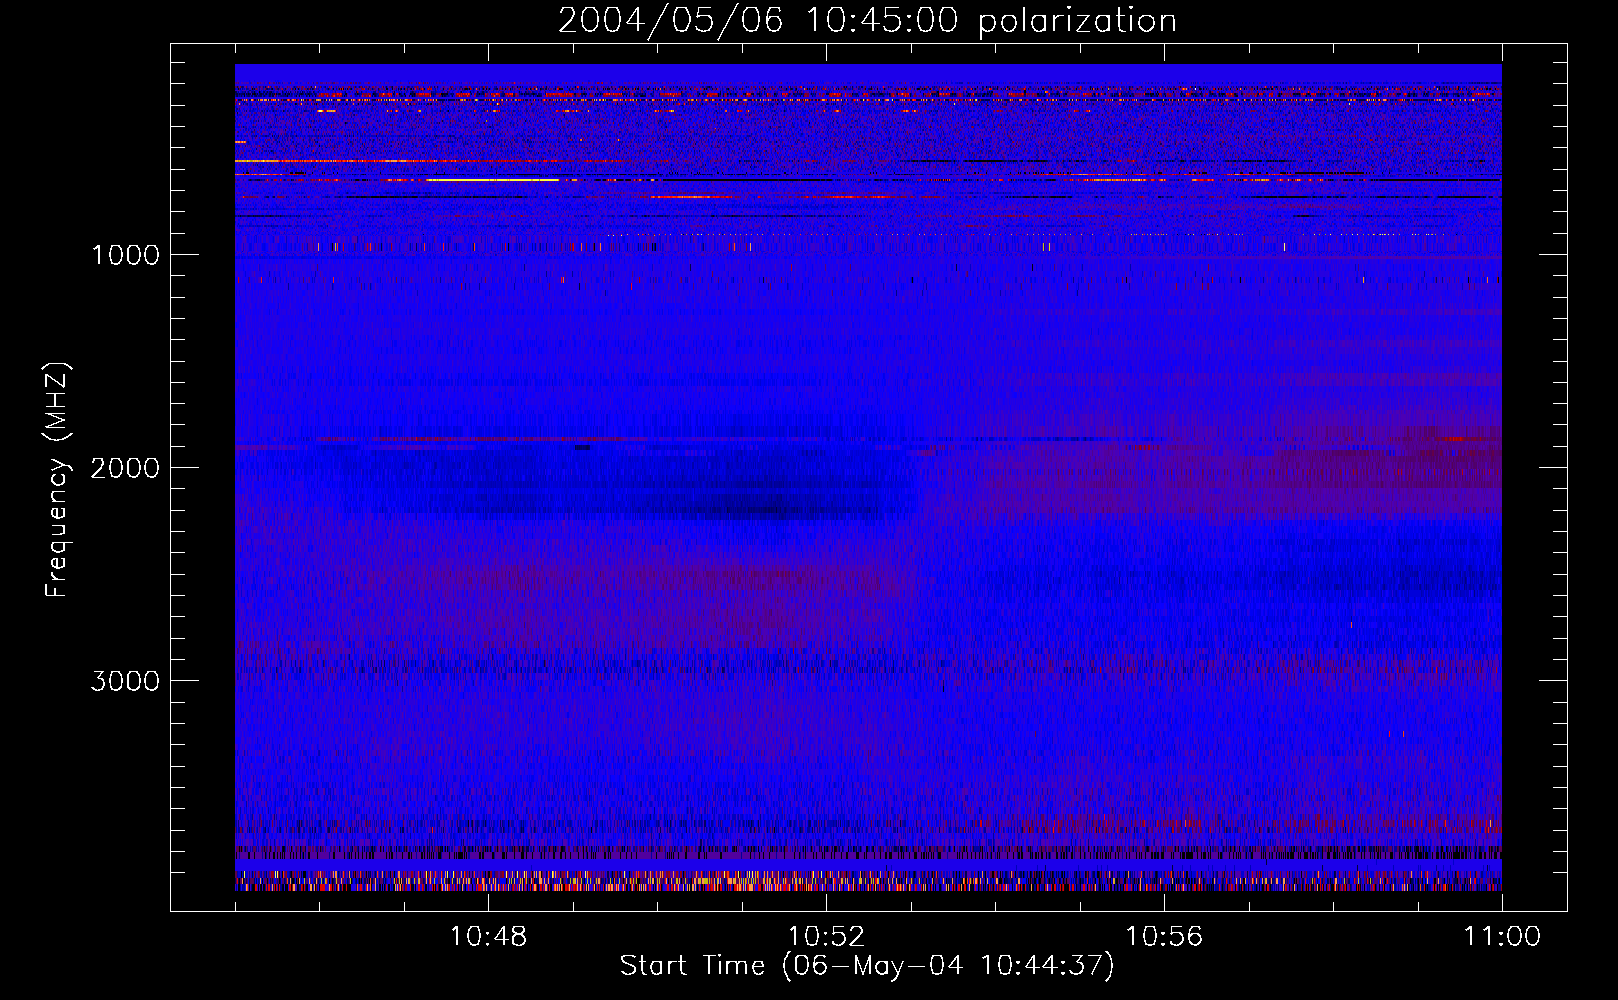Click the 10:56 time tick label

(x=1164, y=937)
